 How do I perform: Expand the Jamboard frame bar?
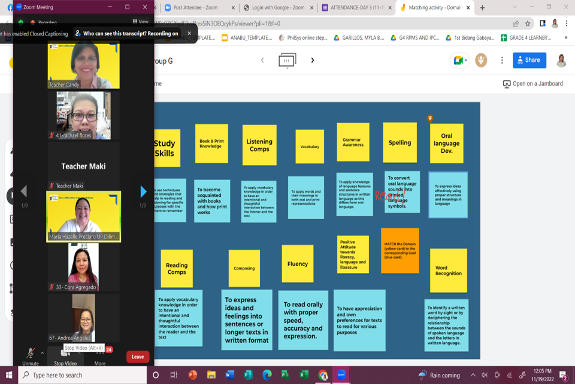pyautogui.click(x=287, y=61)
